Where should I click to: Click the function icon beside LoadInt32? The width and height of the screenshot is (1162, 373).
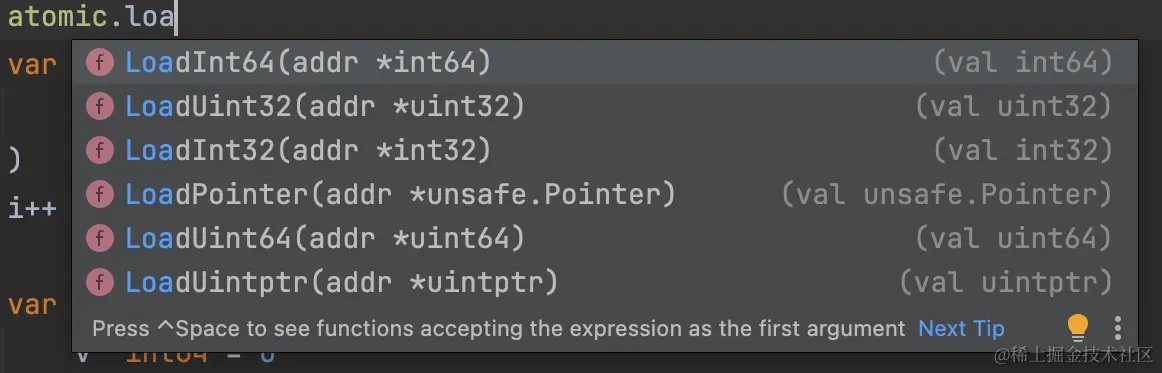tap(100, 151)
